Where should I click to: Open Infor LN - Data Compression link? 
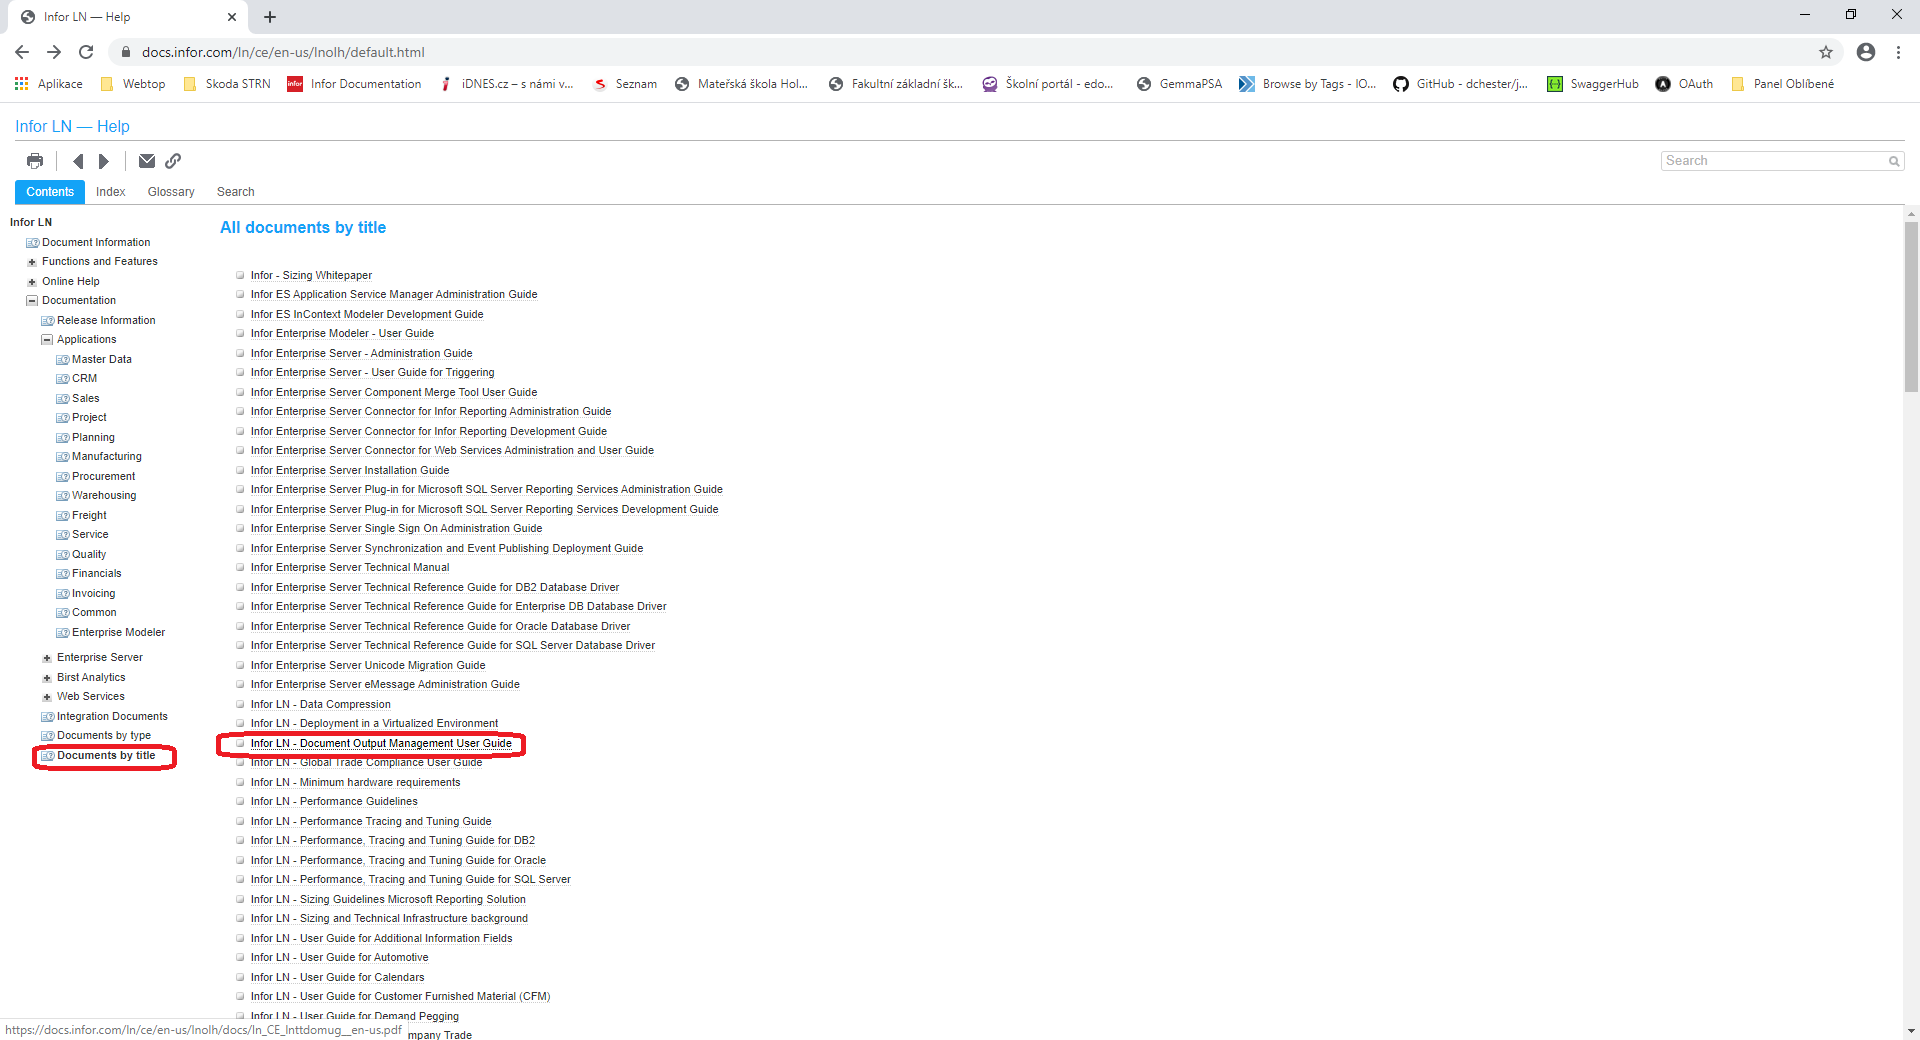321,705
